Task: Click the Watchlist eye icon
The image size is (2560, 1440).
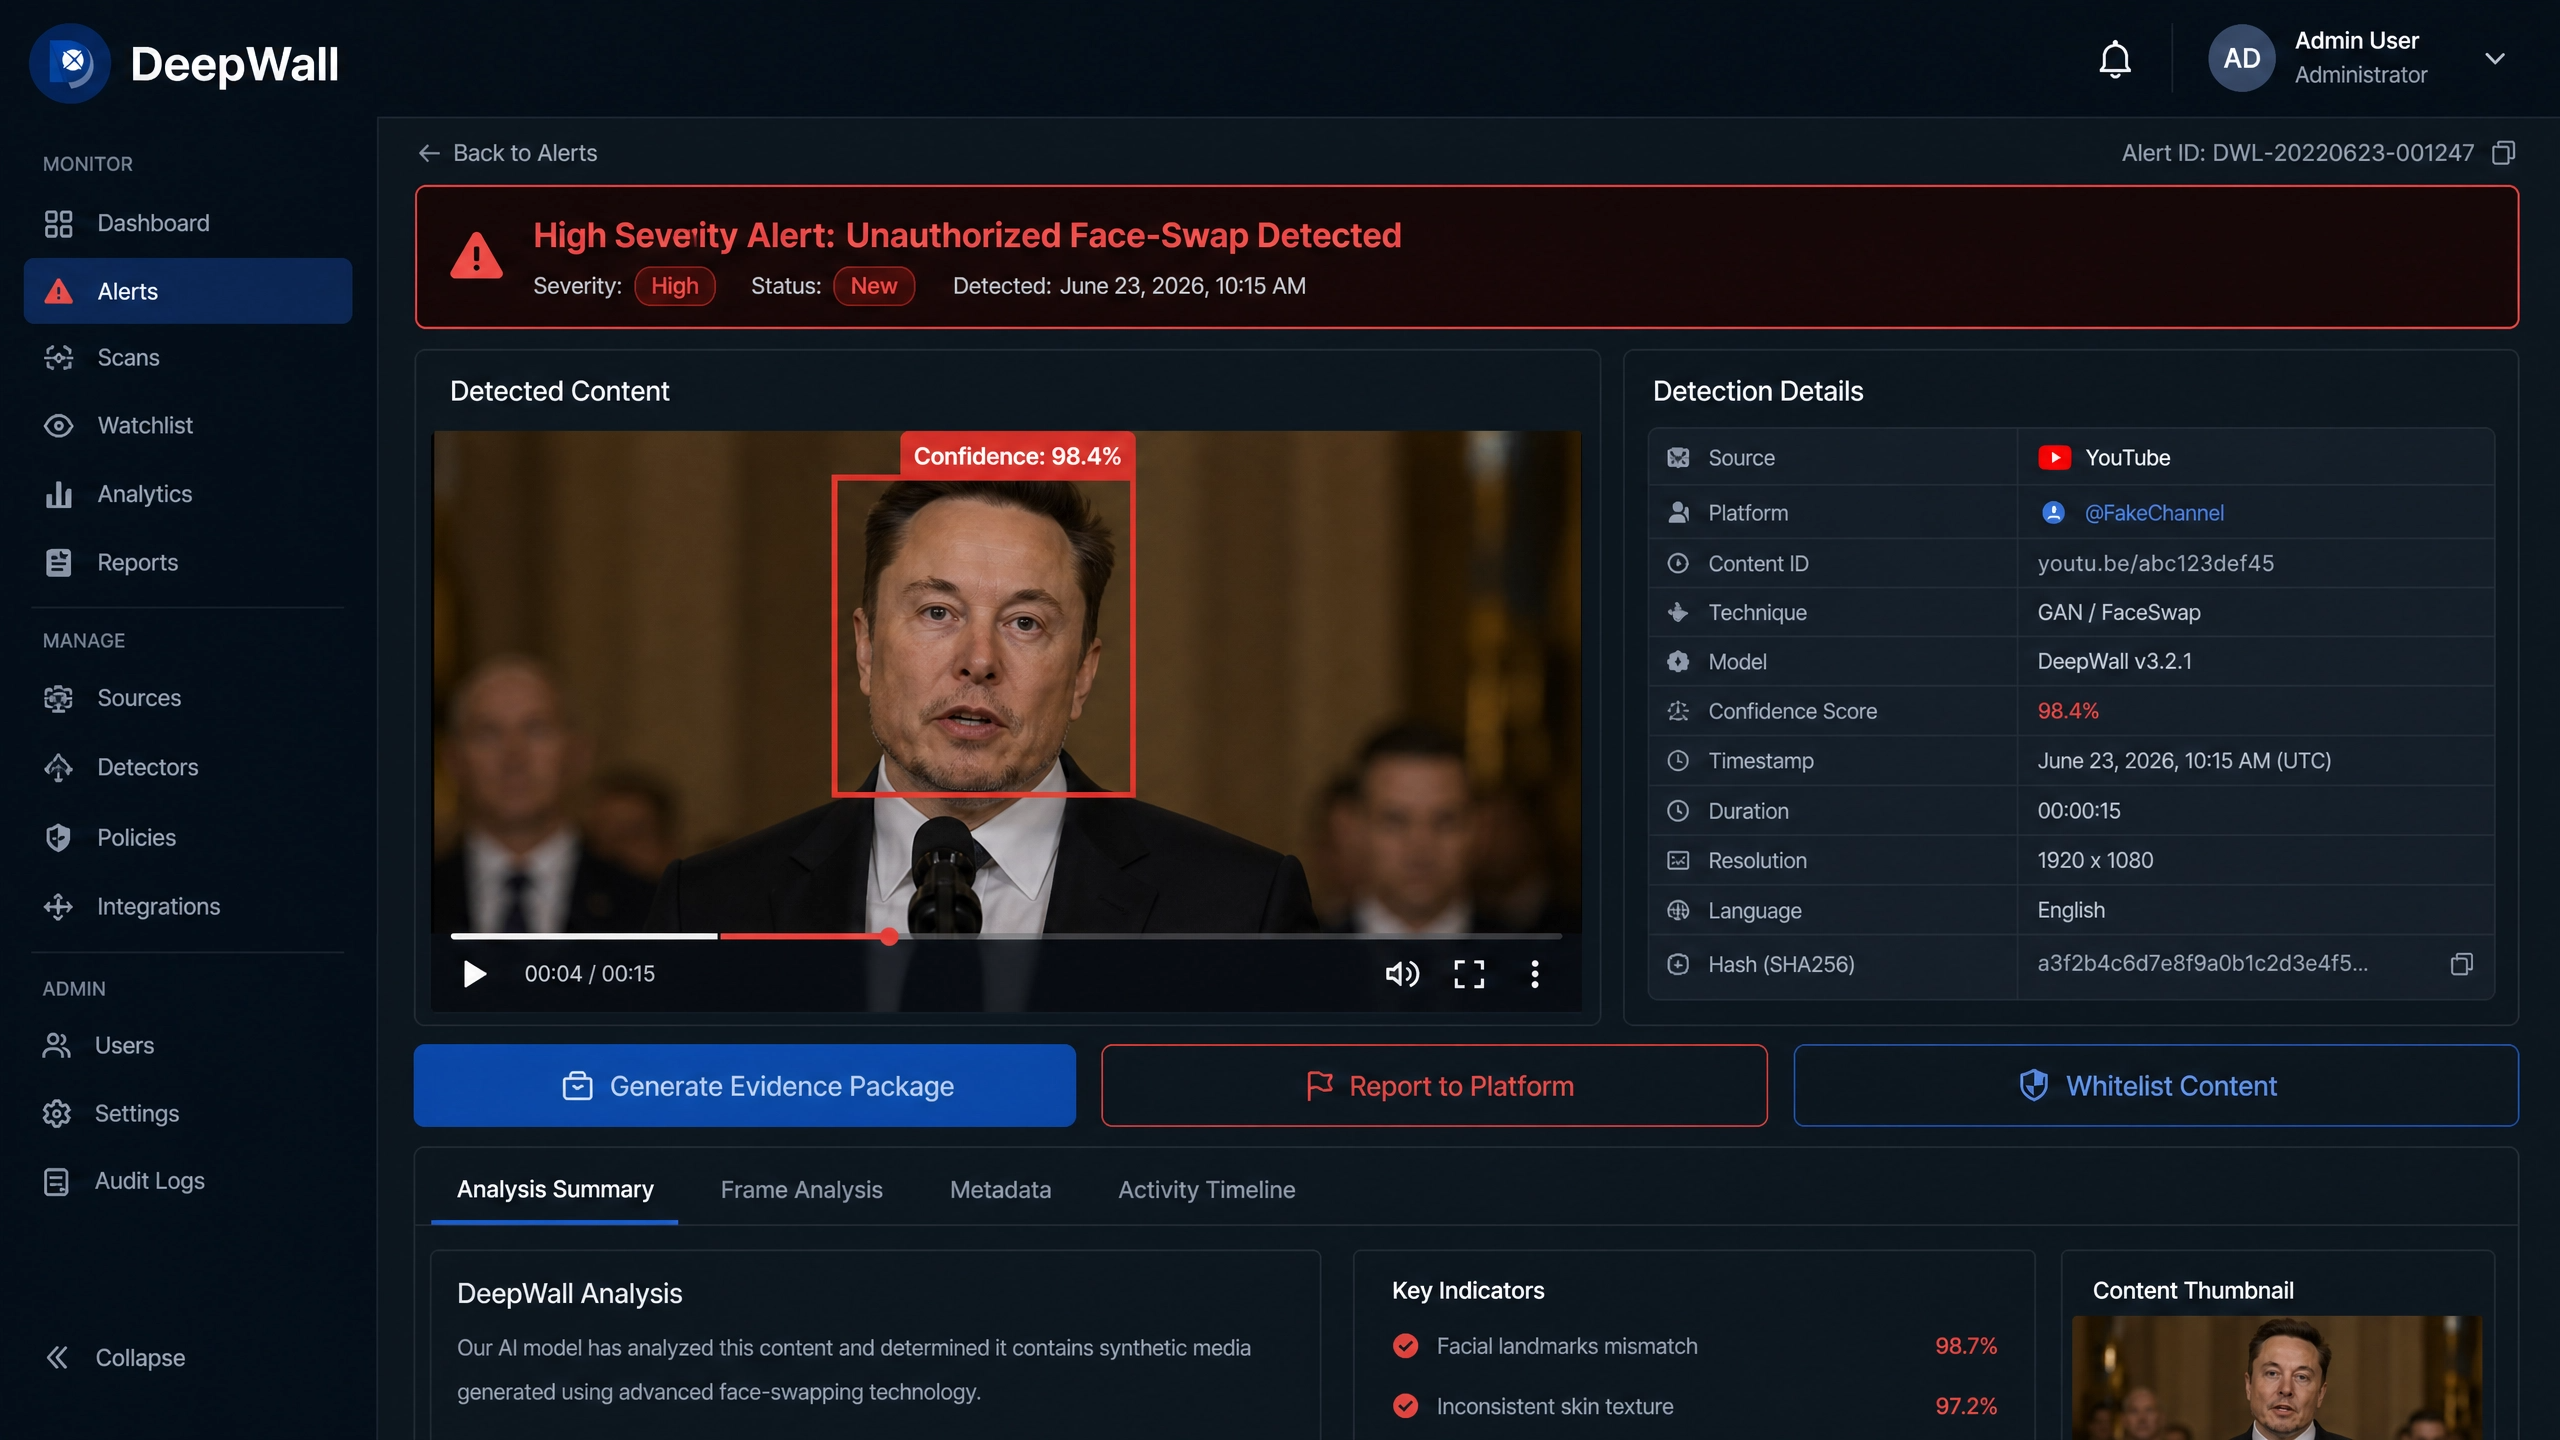Action: [58, 425]
